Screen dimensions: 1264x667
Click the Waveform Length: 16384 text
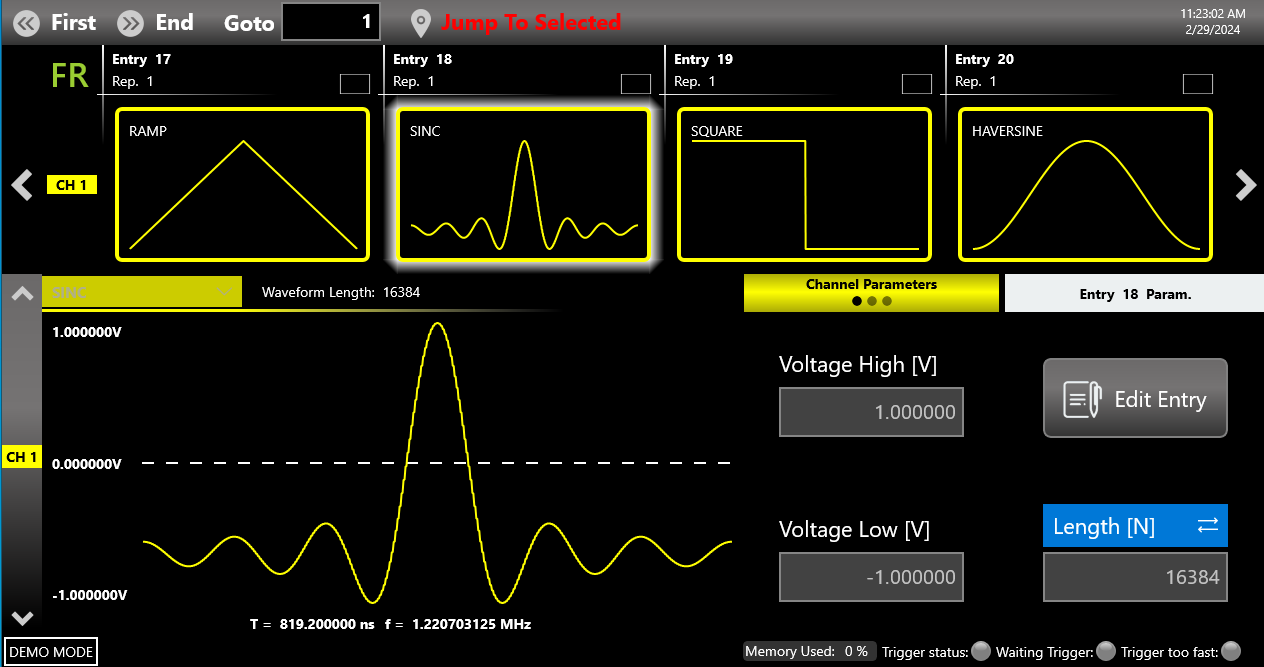click(x=341, y=292)
